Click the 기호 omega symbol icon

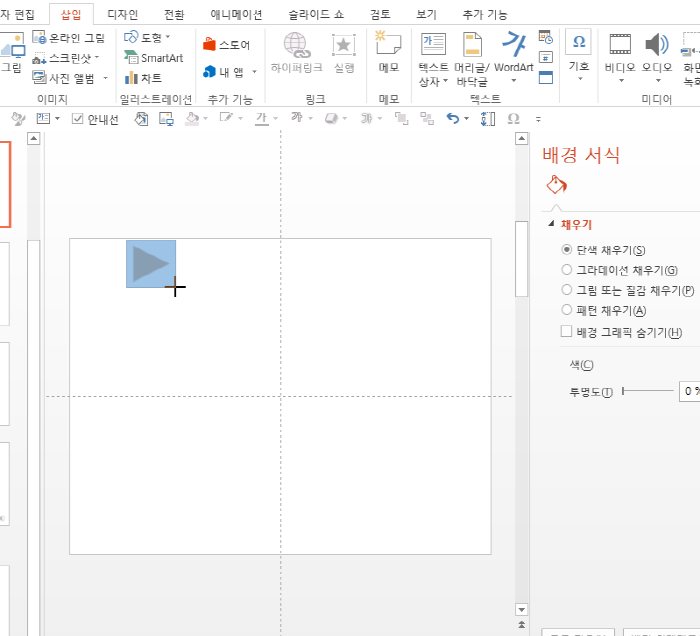click(579, 42)
